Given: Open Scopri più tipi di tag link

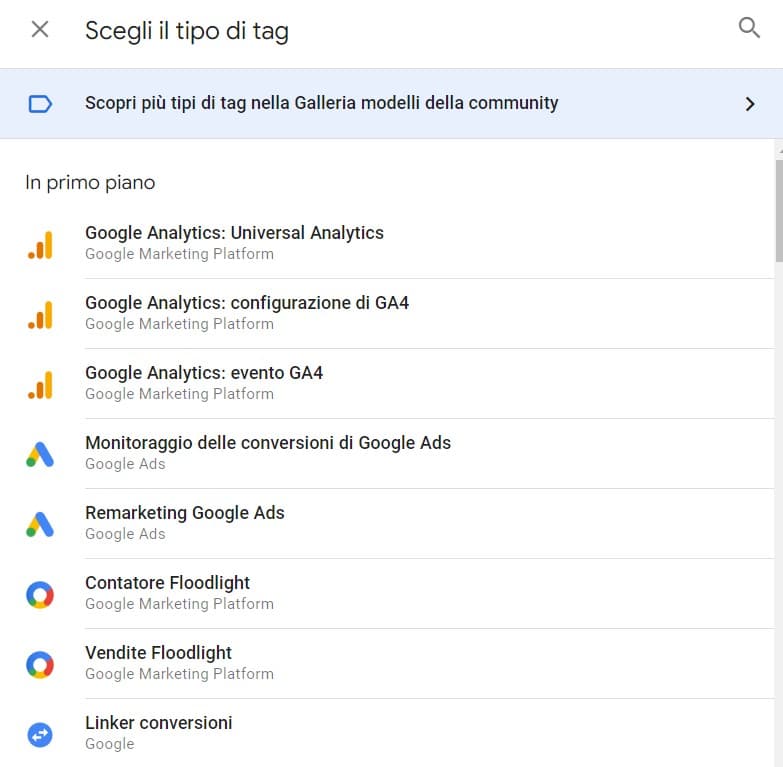Looking at the screenshot, I should coord(321,103).
